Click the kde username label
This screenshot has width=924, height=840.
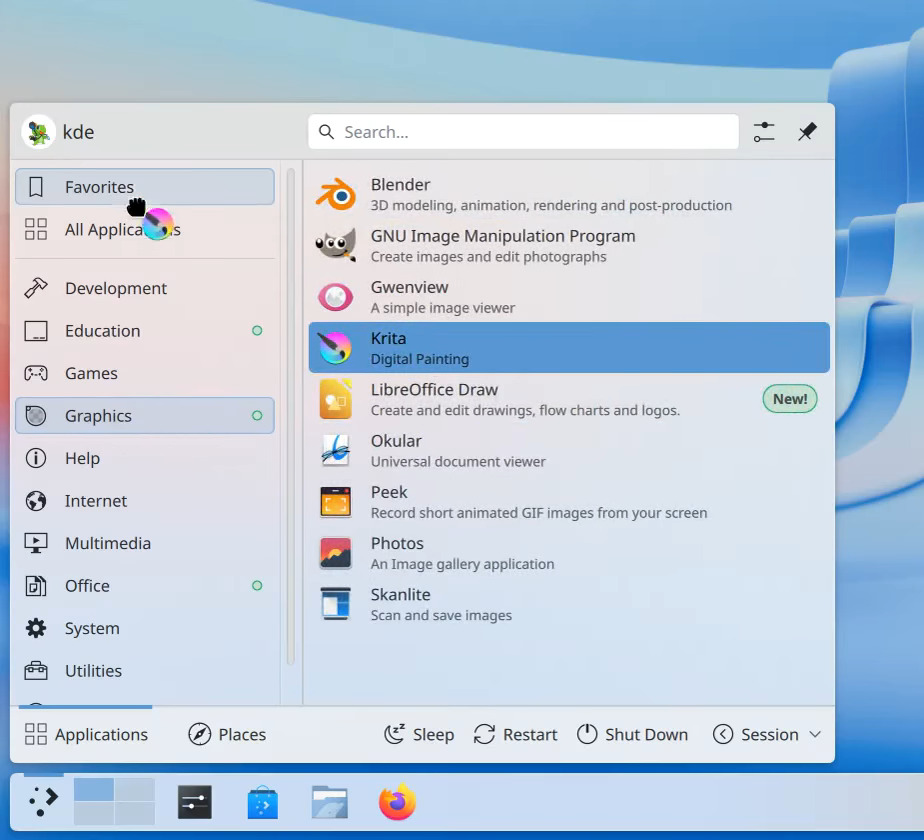coord(78,132)
